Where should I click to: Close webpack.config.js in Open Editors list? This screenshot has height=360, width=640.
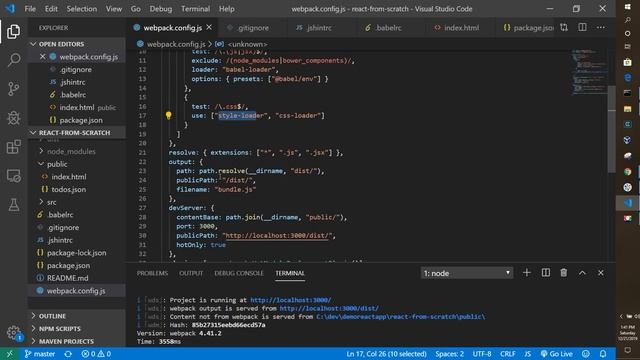point(42,57)
